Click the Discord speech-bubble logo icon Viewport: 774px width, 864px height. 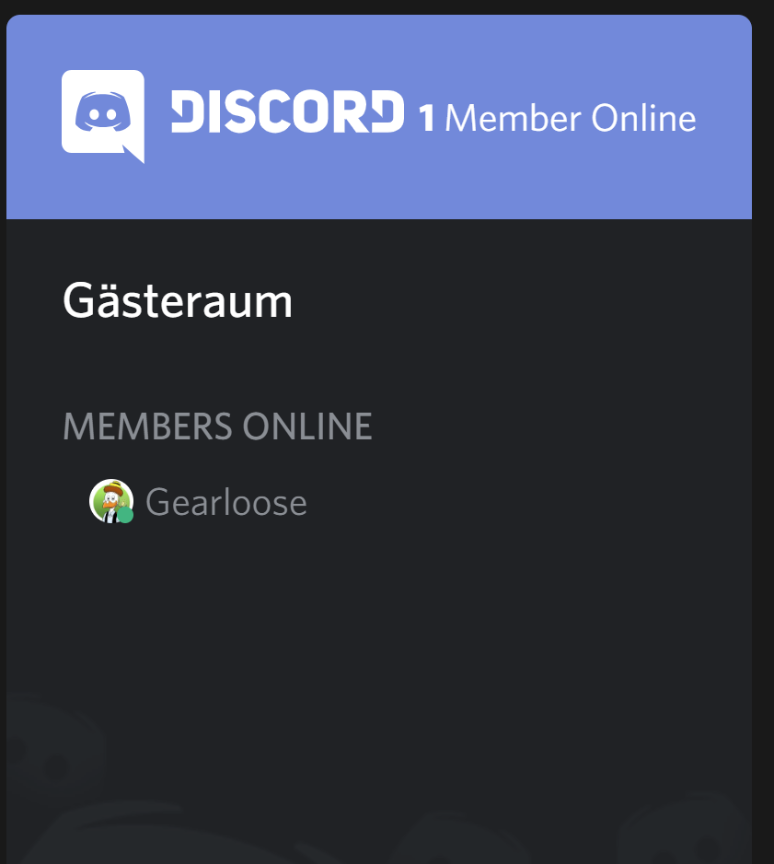pyautogui.click(x=103, y=116)
